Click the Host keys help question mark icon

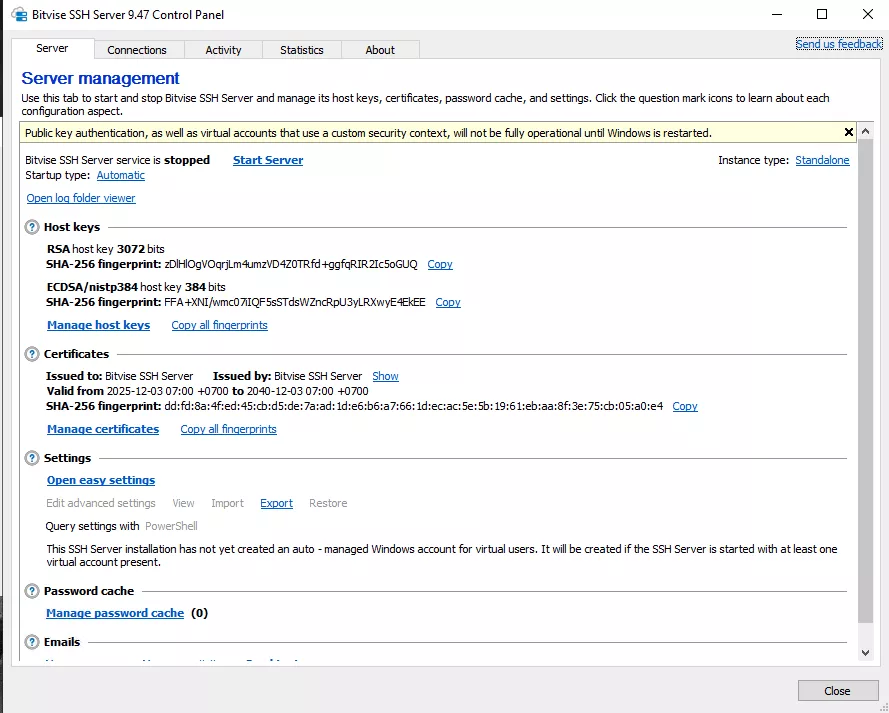click(32, 227)
